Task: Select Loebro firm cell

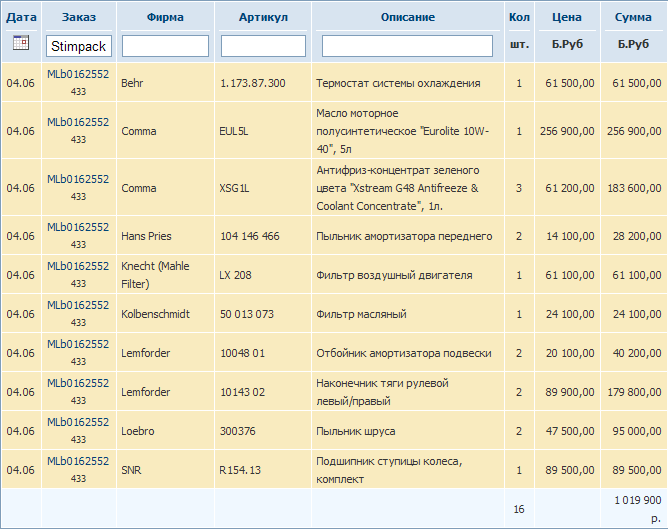Action: [138, 431]
